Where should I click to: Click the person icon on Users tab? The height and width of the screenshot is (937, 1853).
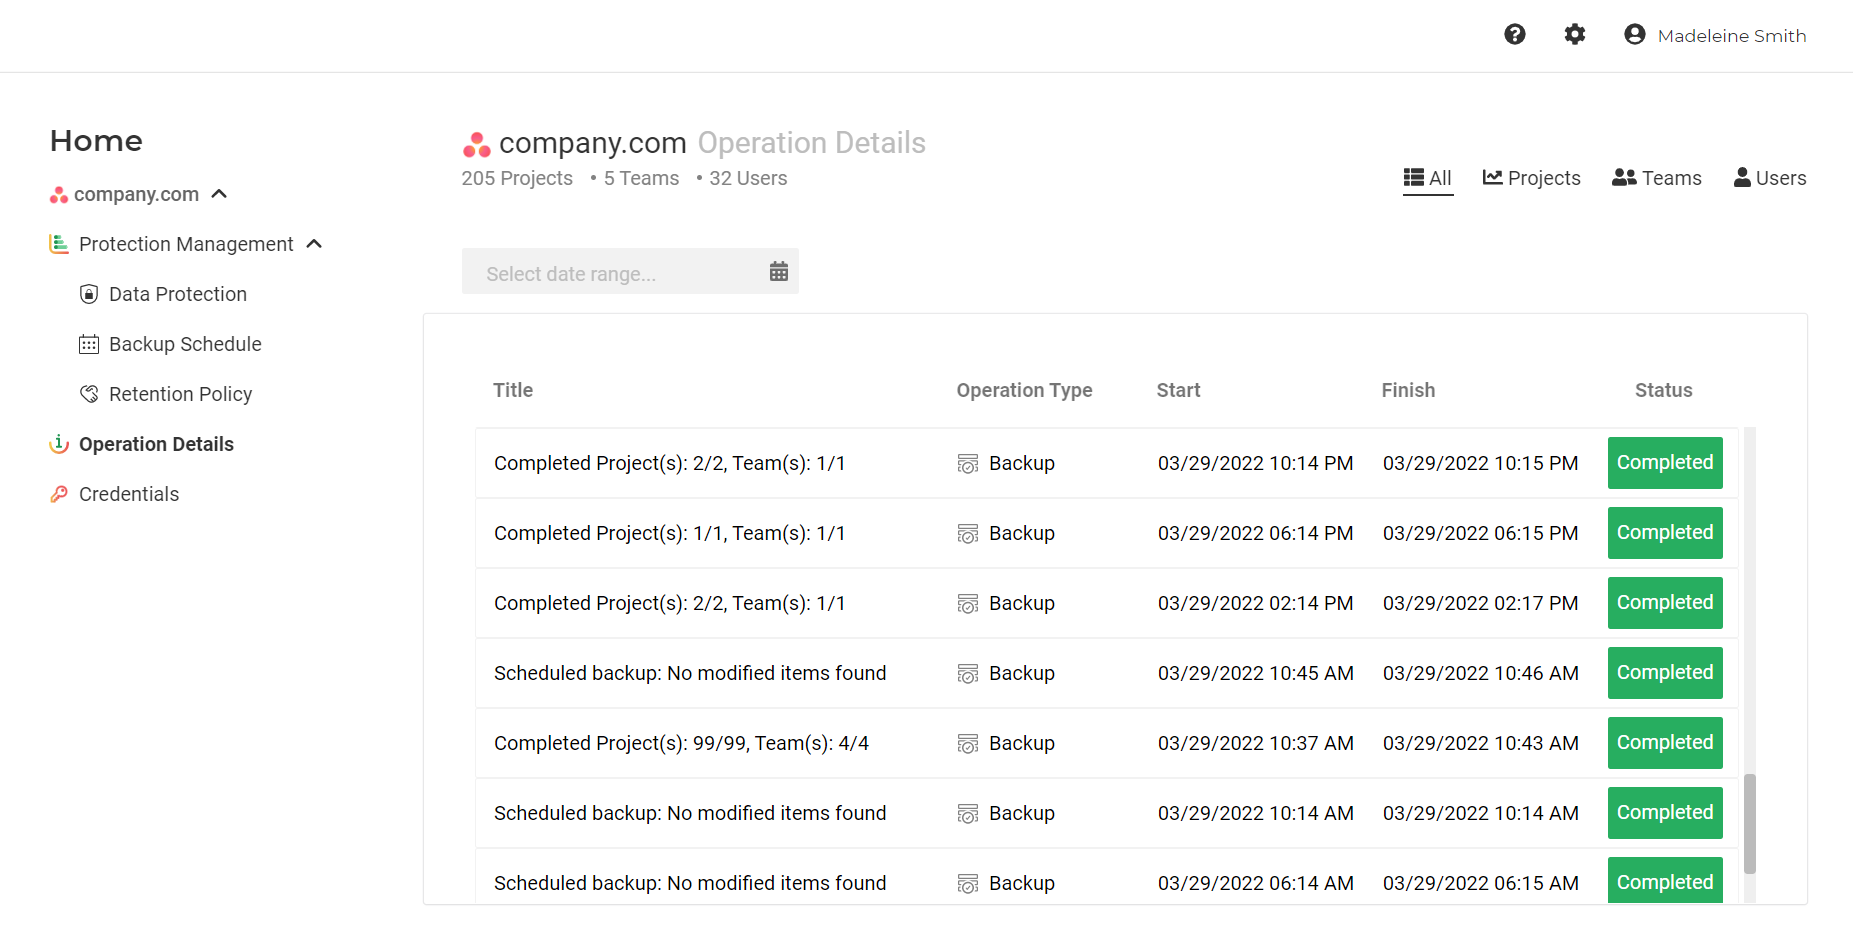click(1743, 177)
